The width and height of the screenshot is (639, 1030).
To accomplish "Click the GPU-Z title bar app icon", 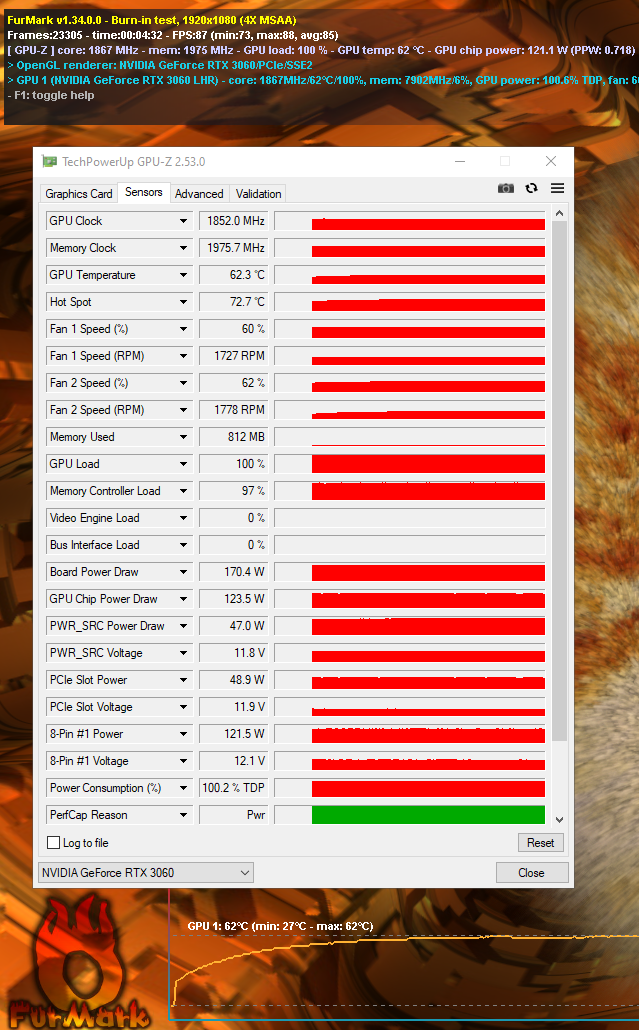I will 49,161.
